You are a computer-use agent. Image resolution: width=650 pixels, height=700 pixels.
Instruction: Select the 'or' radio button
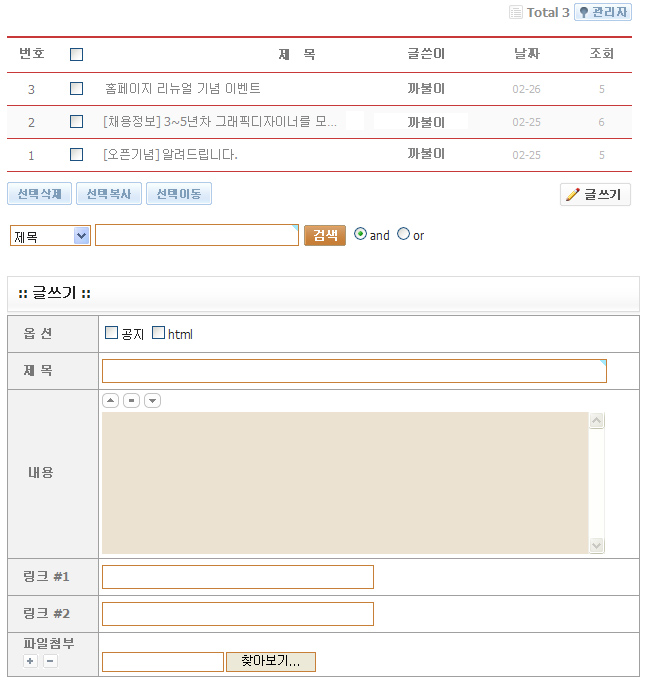click(403, 234)
